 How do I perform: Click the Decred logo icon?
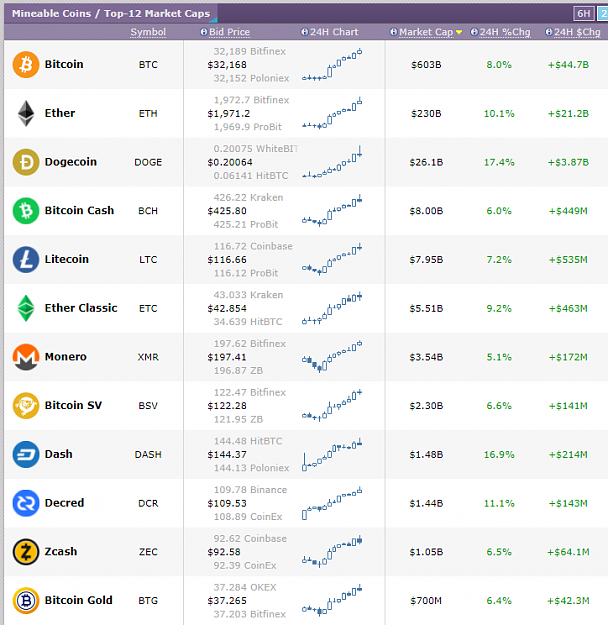26,503
